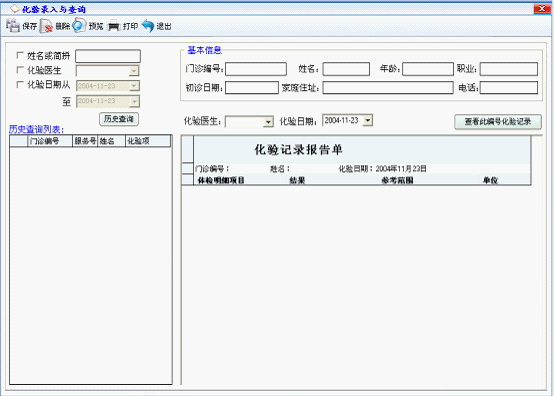Click the 姓名 input in 基本信息

tap(346, 69)
